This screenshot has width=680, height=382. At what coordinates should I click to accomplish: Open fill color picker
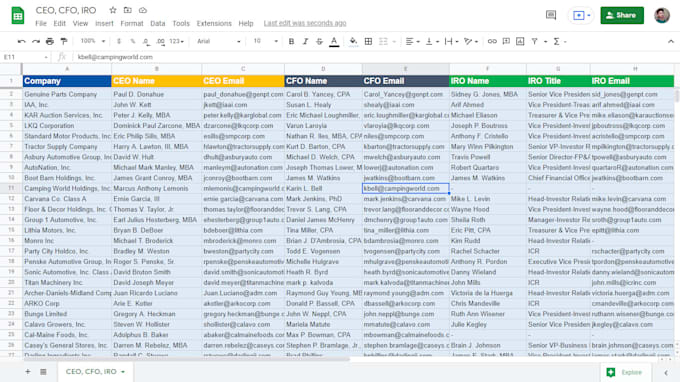[x=353, y=41]
